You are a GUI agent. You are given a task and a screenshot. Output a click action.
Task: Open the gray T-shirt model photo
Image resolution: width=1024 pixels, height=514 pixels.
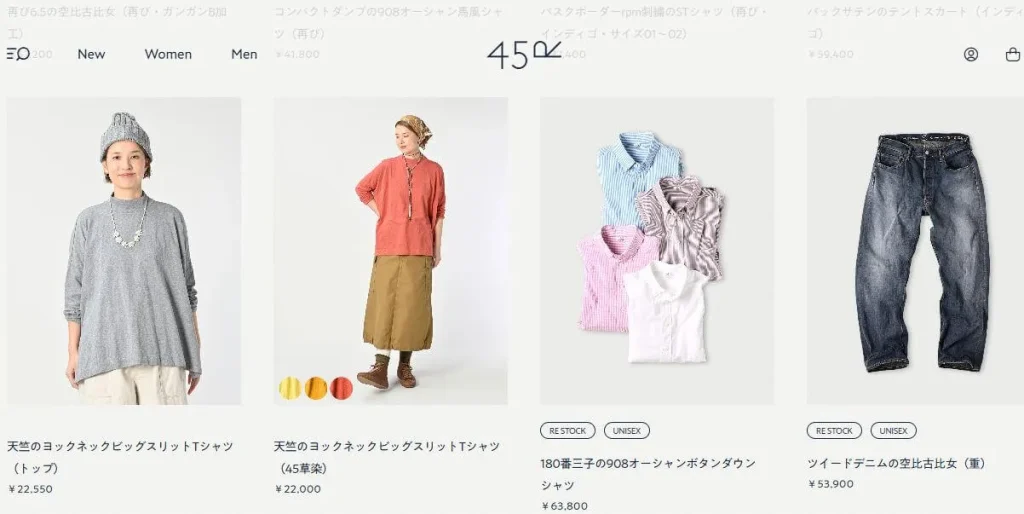[124, 251]
